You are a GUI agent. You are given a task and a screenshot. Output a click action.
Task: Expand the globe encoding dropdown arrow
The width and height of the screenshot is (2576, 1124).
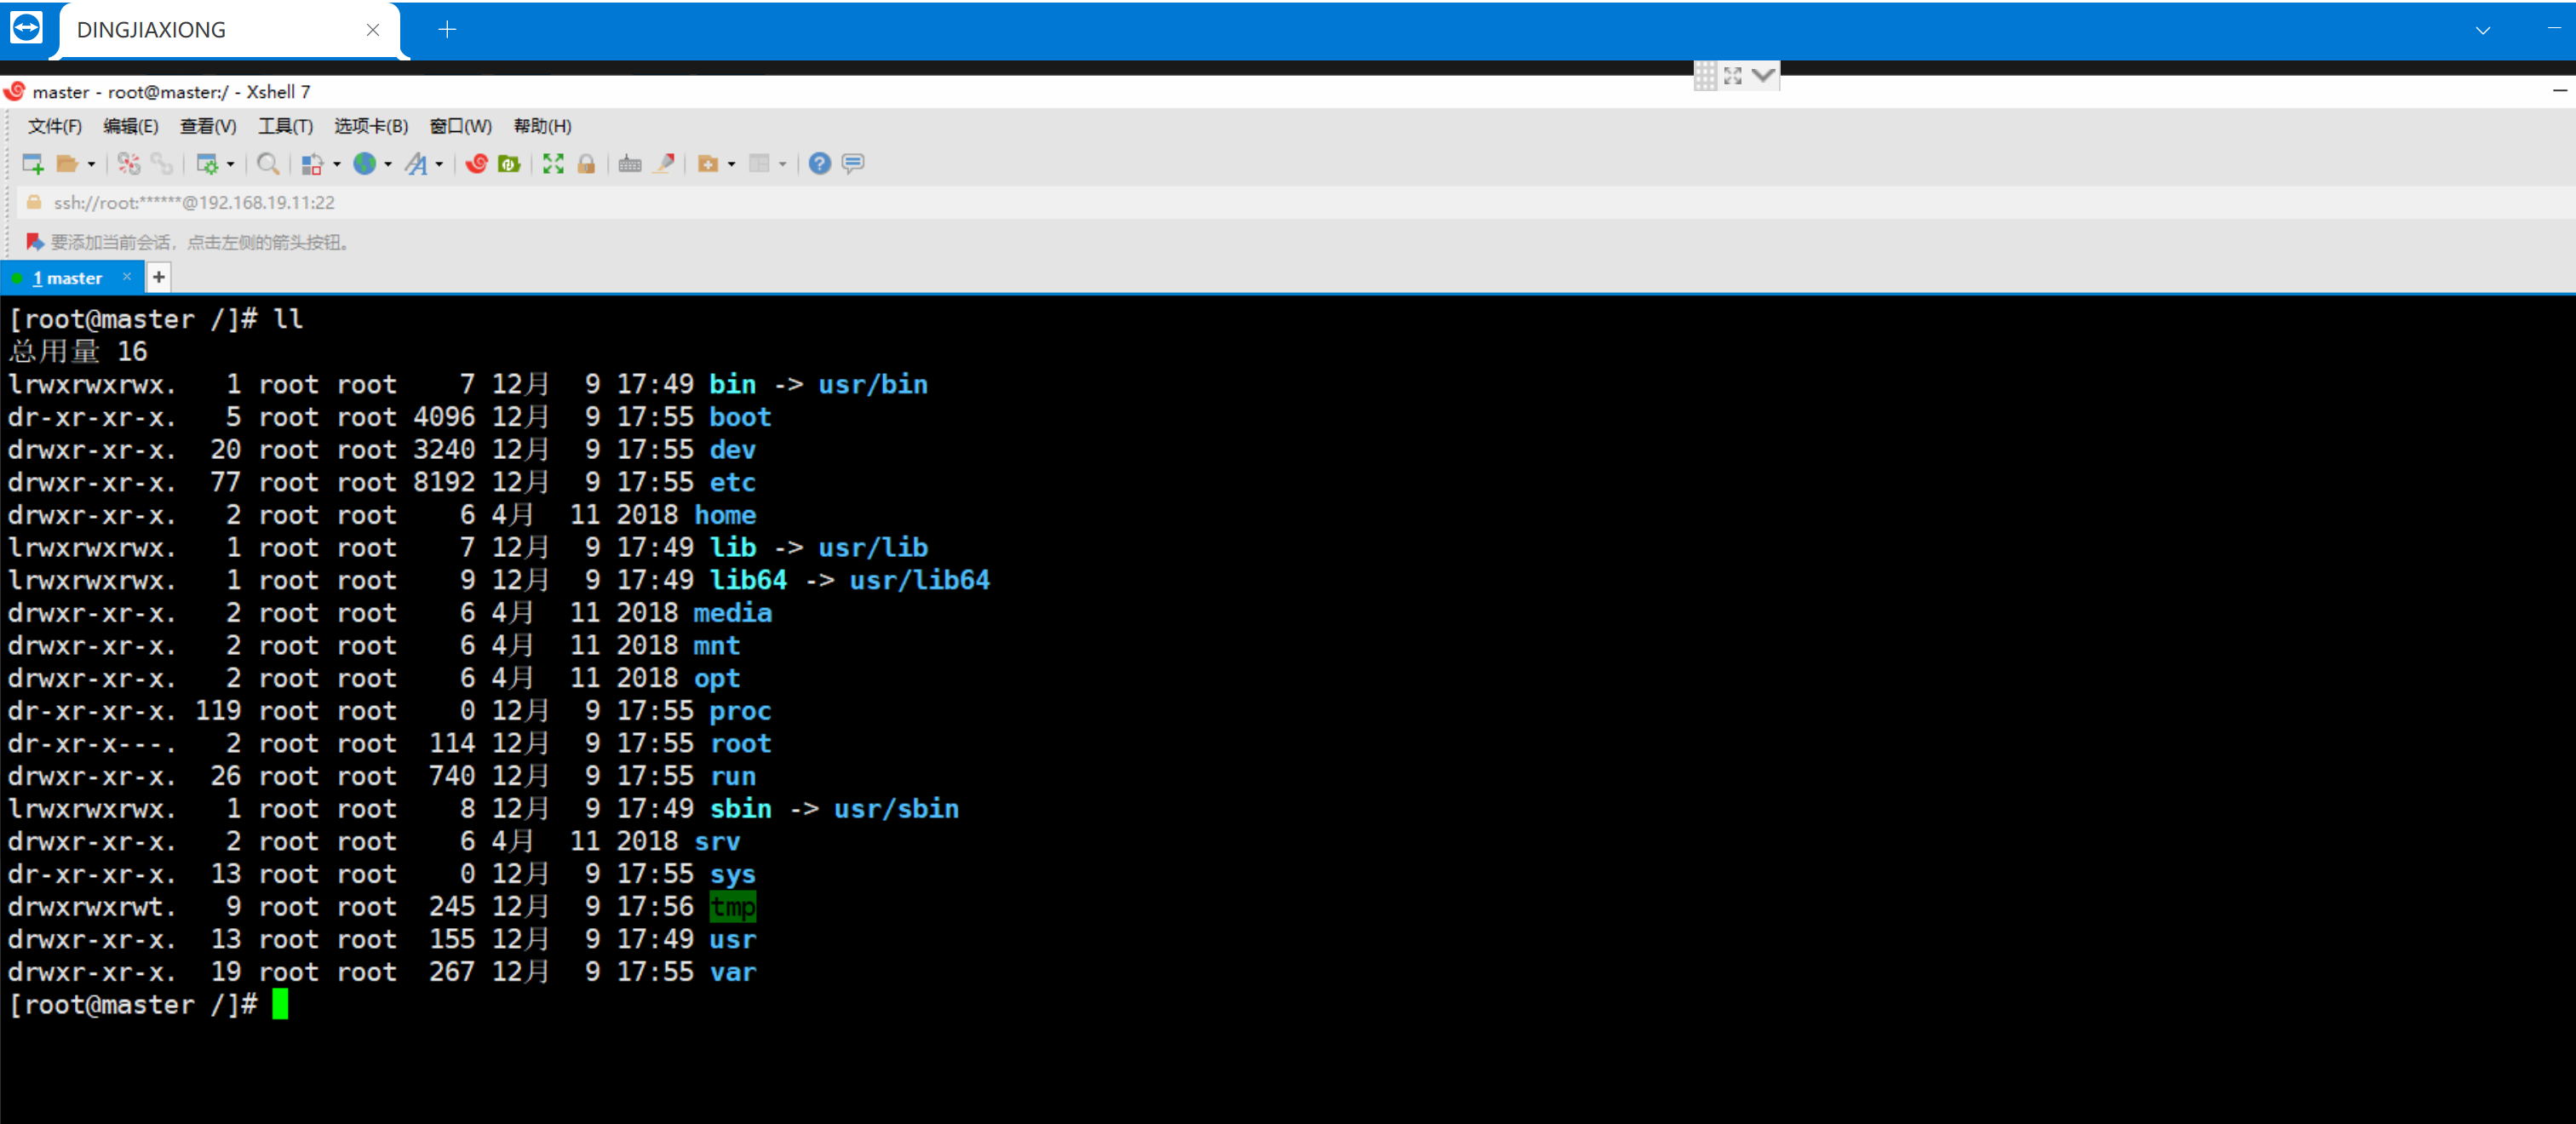tap(388, 165)
